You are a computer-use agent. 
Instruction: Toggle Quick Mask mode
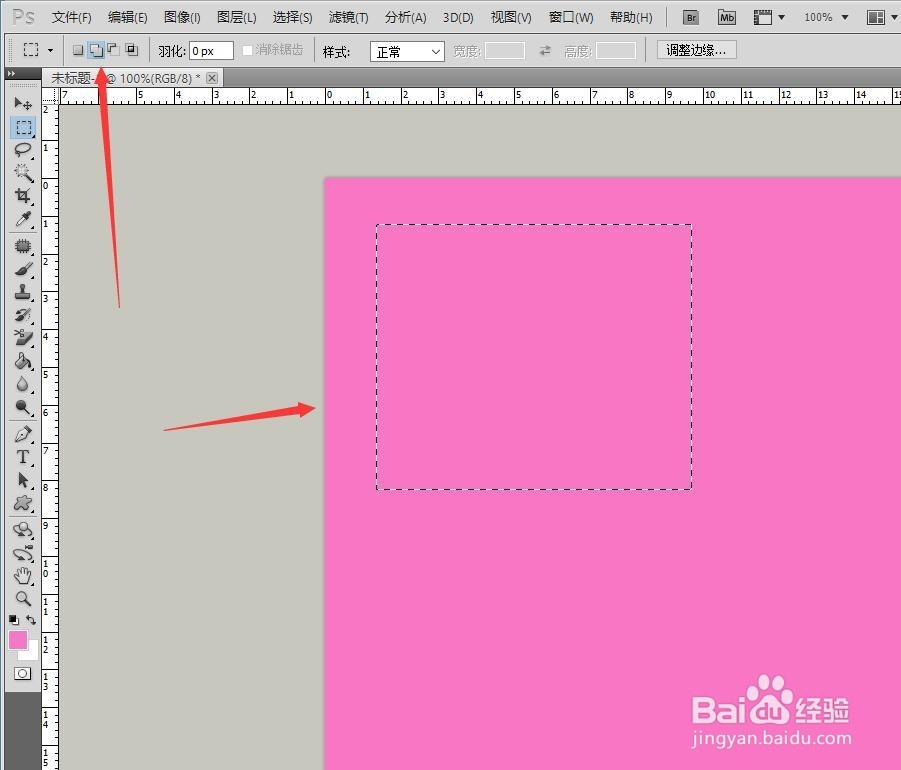tap(23, 673)
